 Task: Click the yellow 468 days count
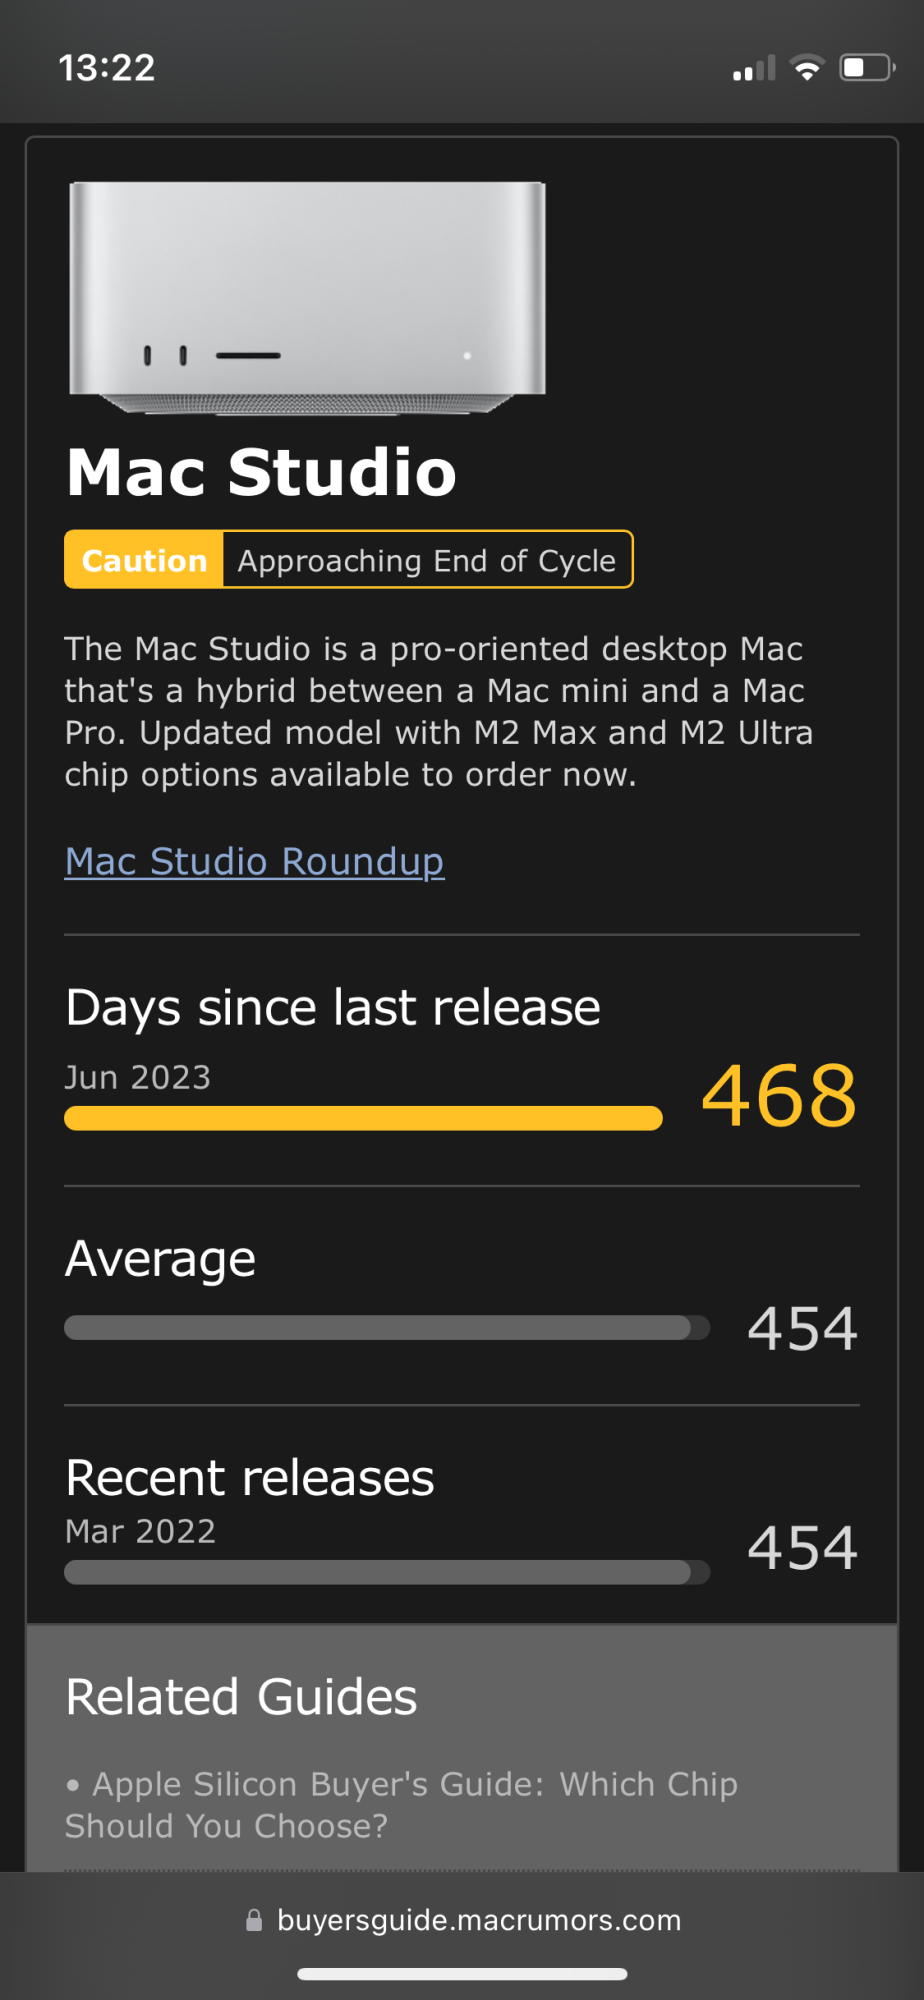[779, 1096]
